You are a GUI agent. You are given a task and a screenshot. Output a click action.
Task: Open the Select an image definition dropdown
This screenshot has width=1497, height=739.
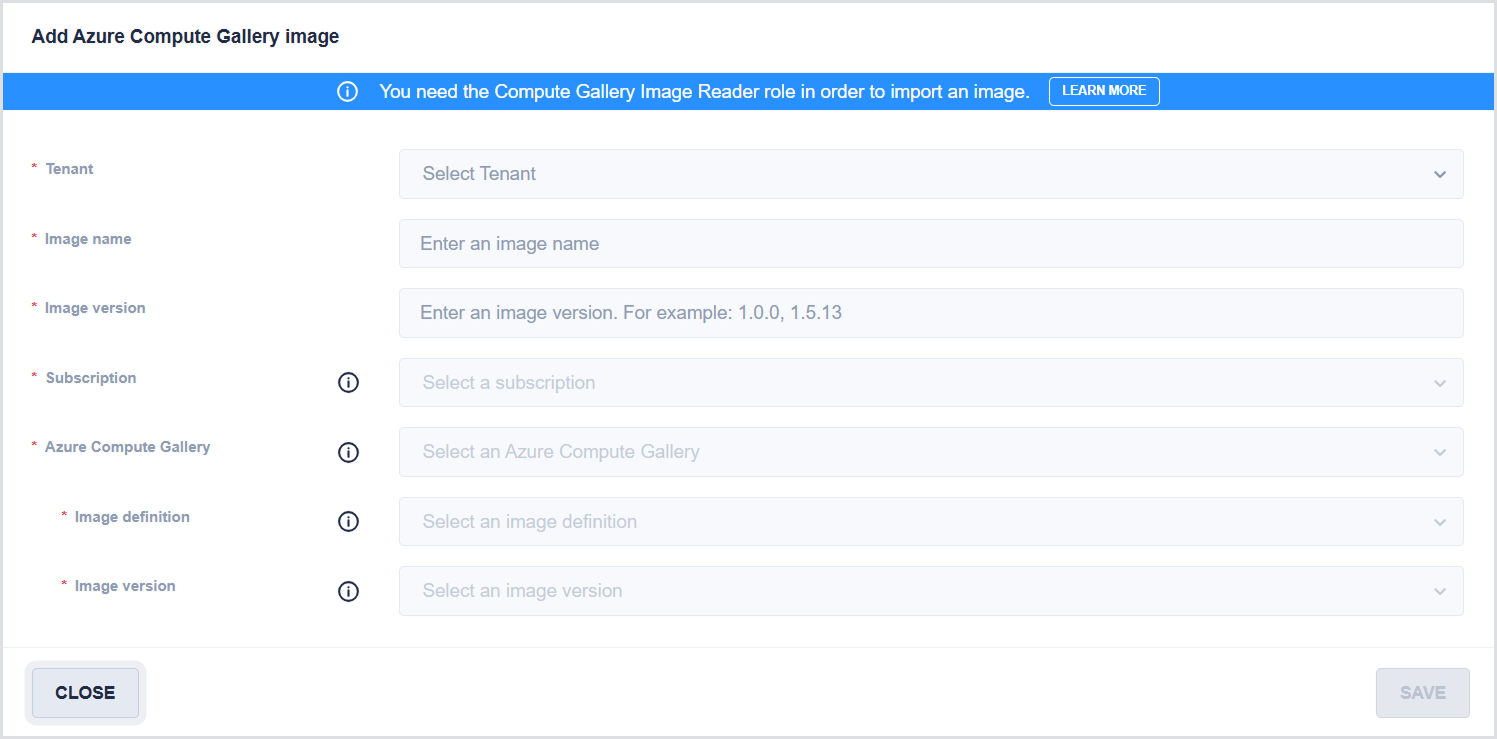[930, 522]
